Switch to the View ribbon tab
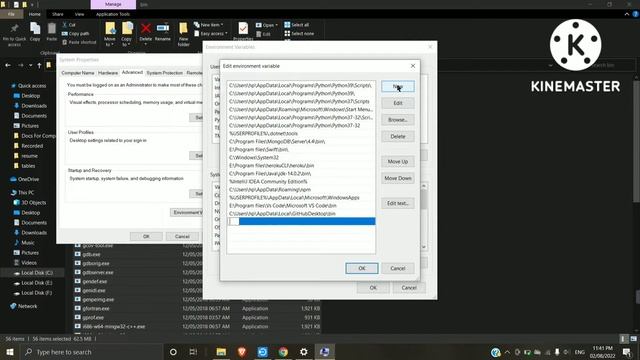640x360 pixels. [x=79, y=14]
